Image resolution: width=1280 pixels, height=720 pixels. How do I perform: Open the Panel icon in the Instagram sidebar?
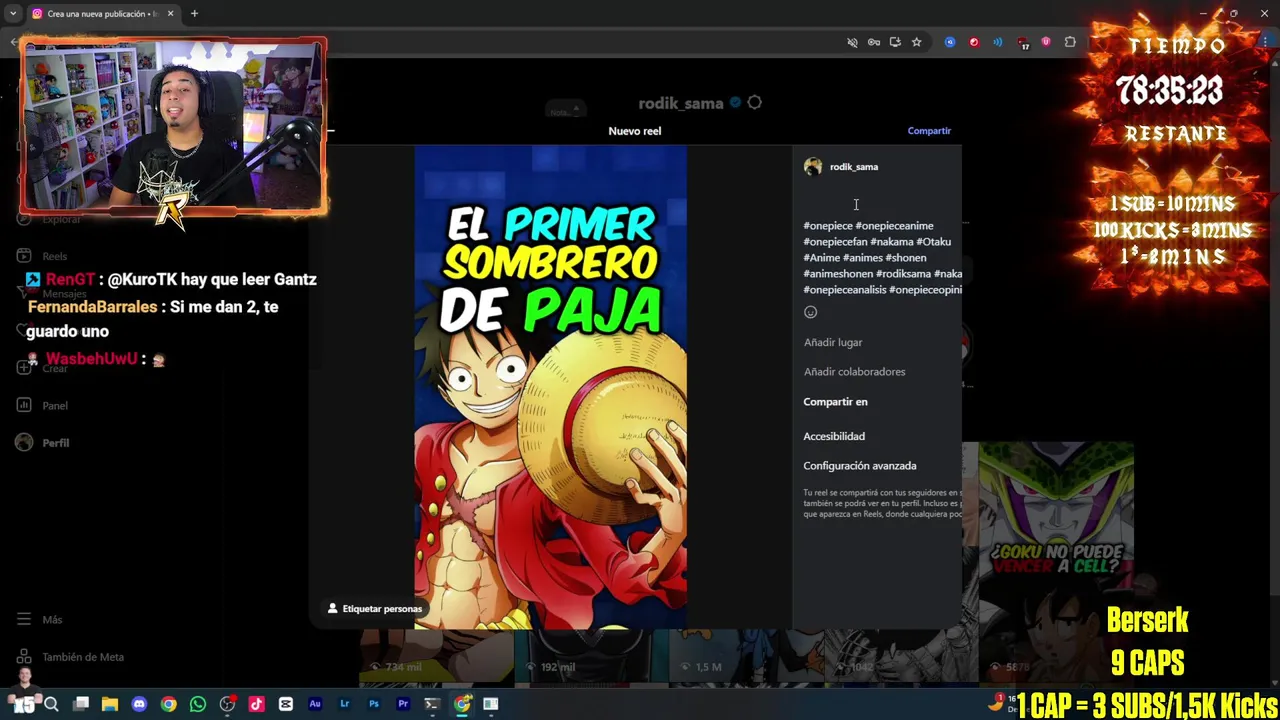(24, 405)
